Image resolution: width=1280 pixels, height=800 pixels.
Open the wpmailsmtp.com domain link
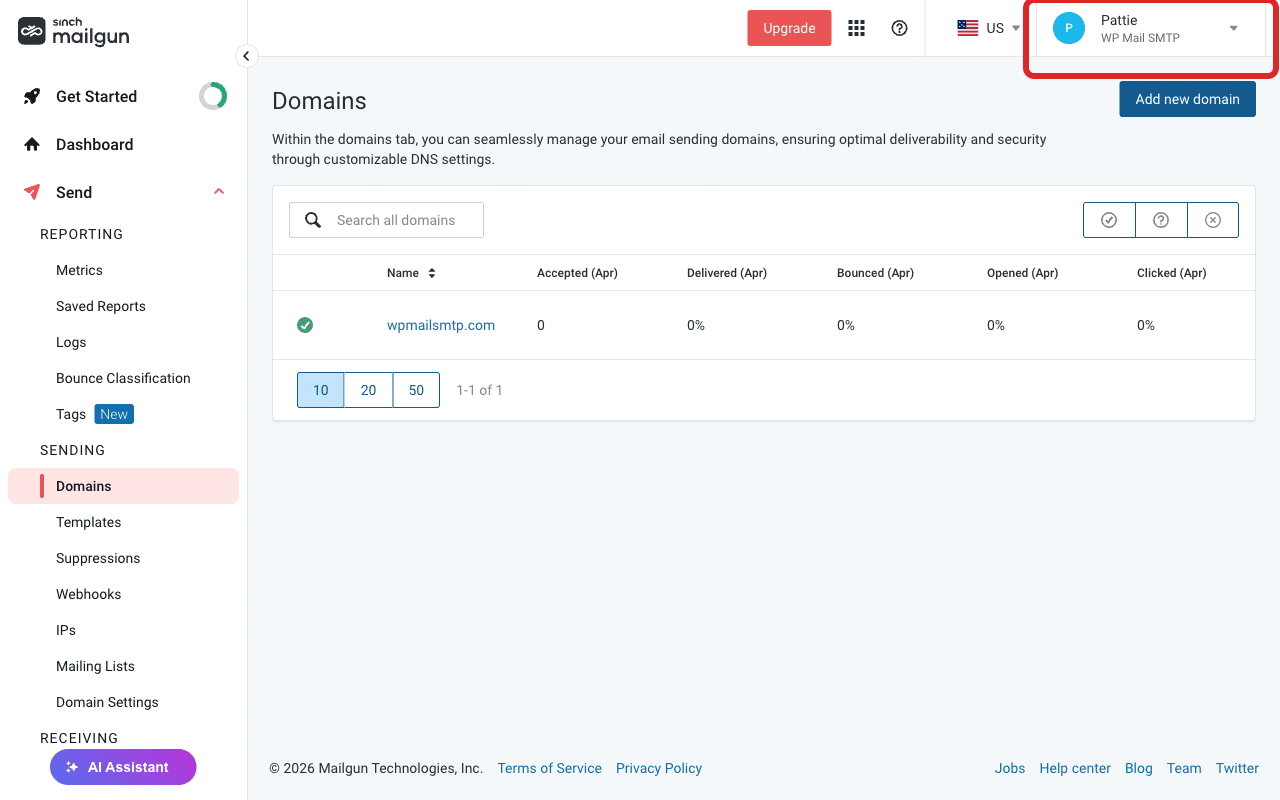coord(441,325)
